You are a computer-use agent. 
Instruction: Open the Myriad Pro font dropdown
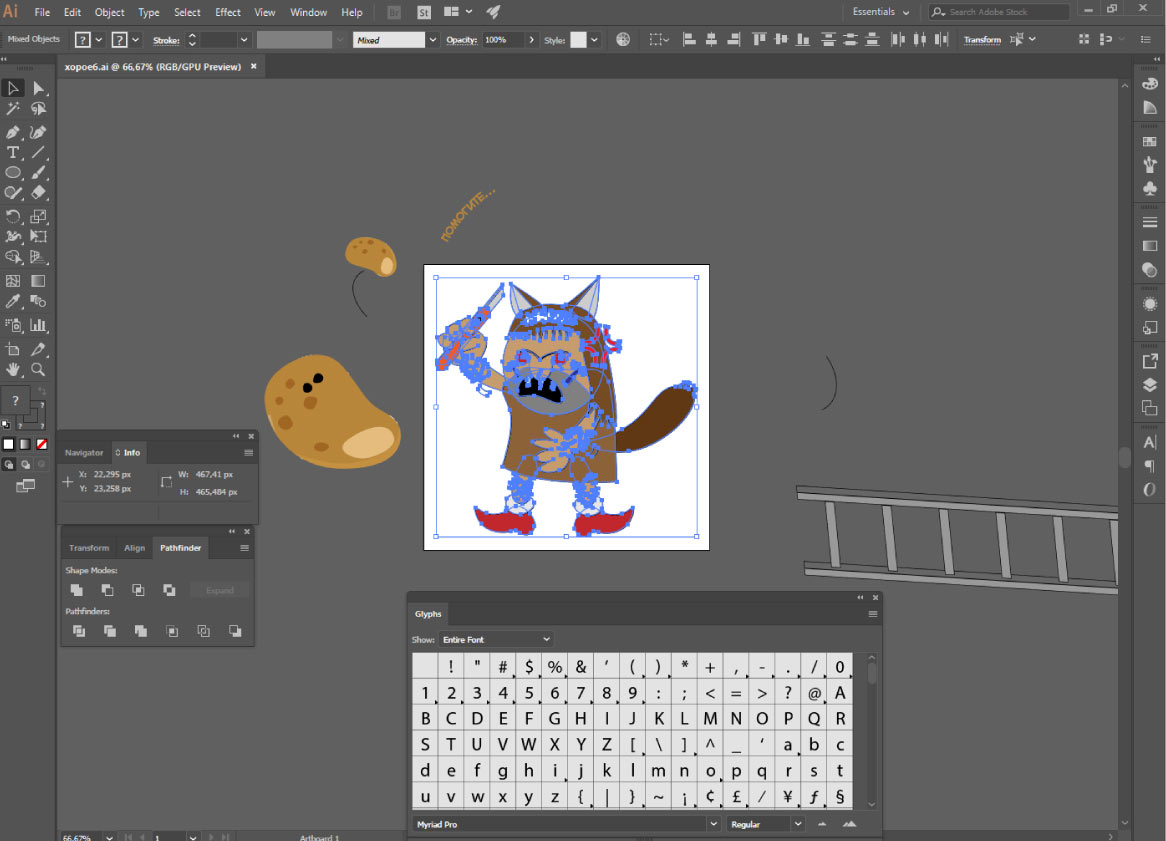pyautogui.click(x=566, y=824)
